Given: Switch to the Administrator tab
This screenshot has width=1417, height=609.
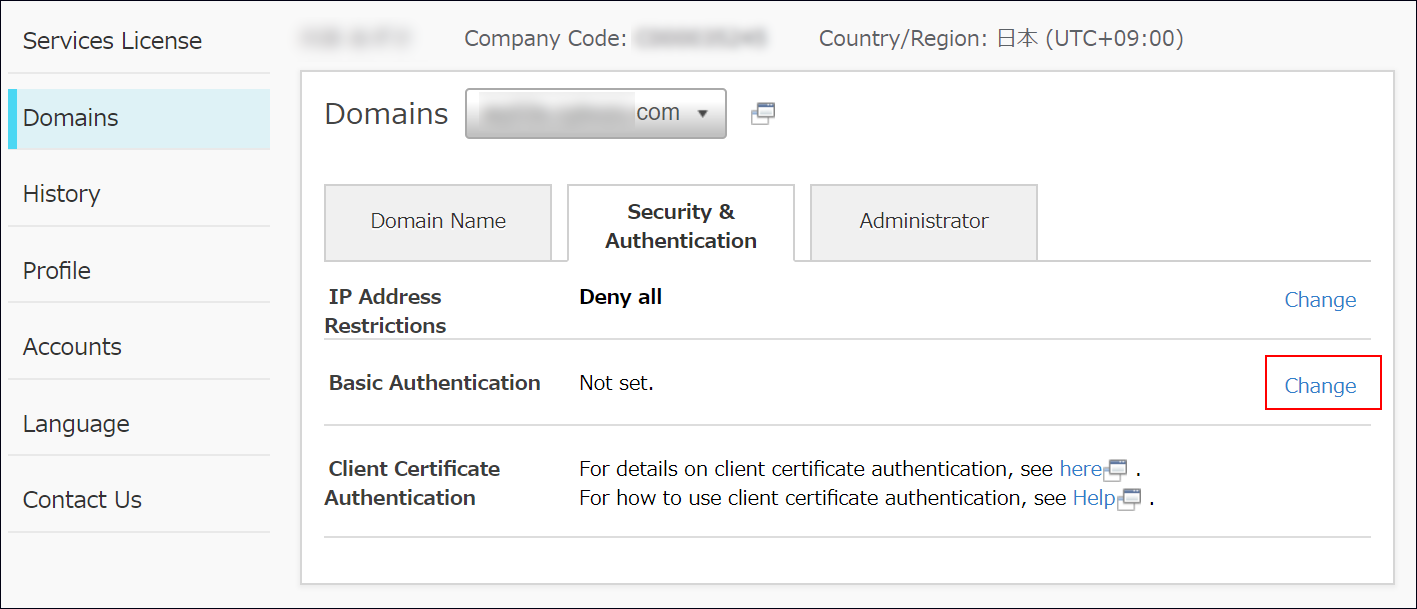Looking at the screenshot, I should (922, 221).
